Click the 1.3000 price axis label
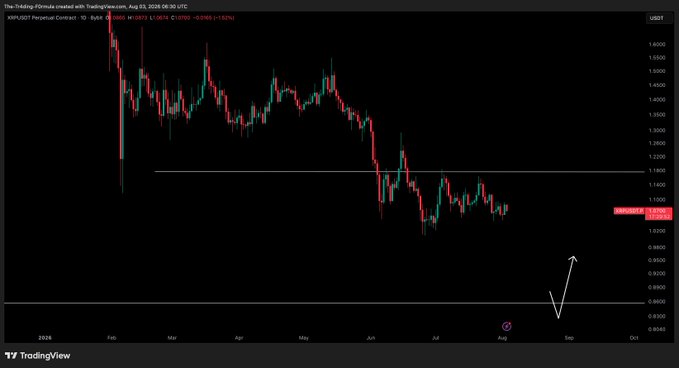 coord(657,130)
